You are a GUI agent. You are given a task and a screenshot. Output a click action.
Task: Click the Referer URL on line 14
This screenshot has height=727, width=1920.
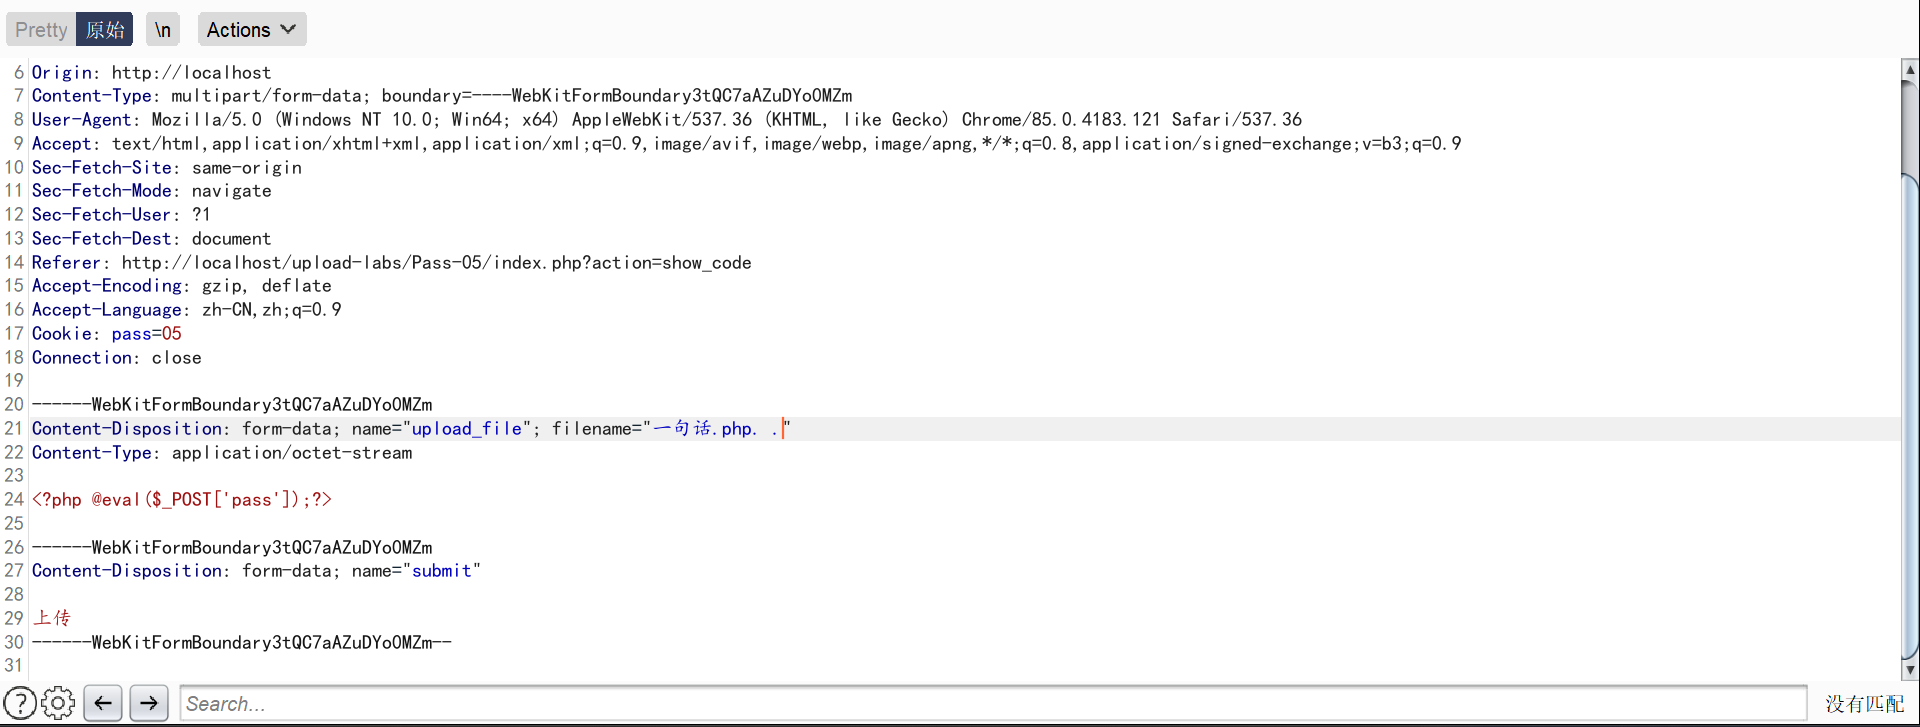pos(437,263)
